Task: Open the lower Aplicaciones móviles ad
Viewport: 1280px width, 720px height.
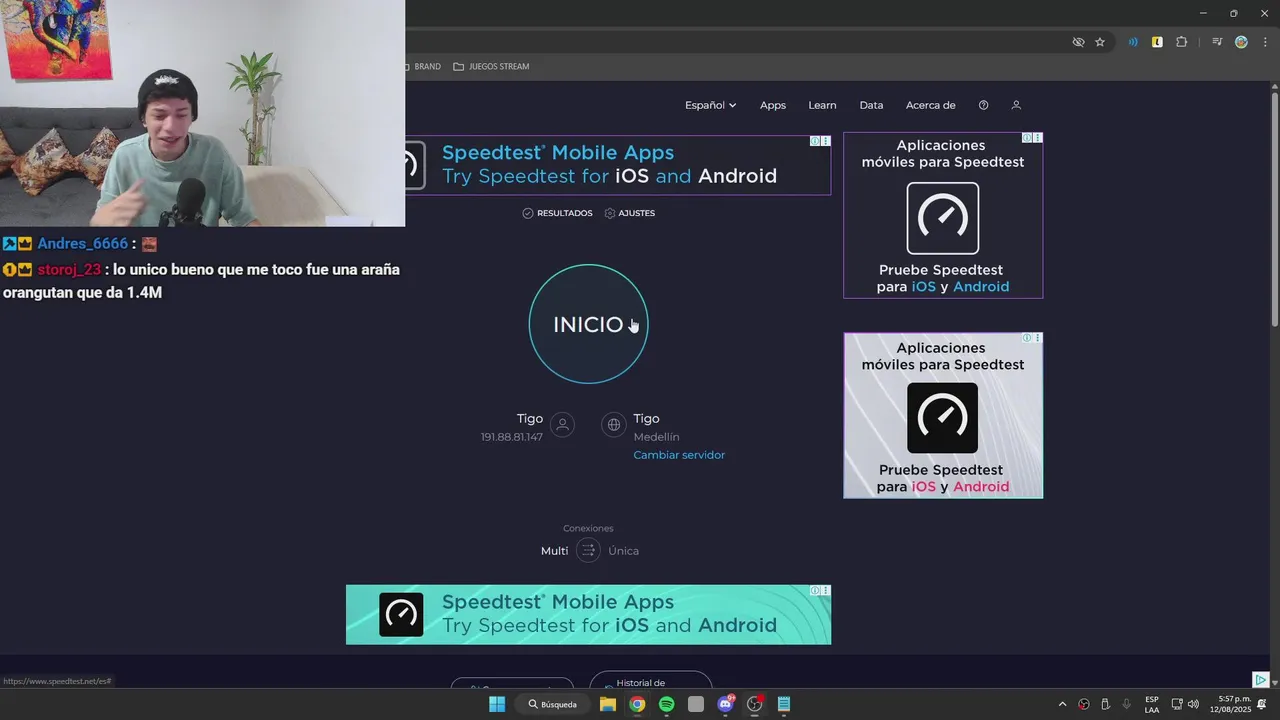Action: pos(943,416)
